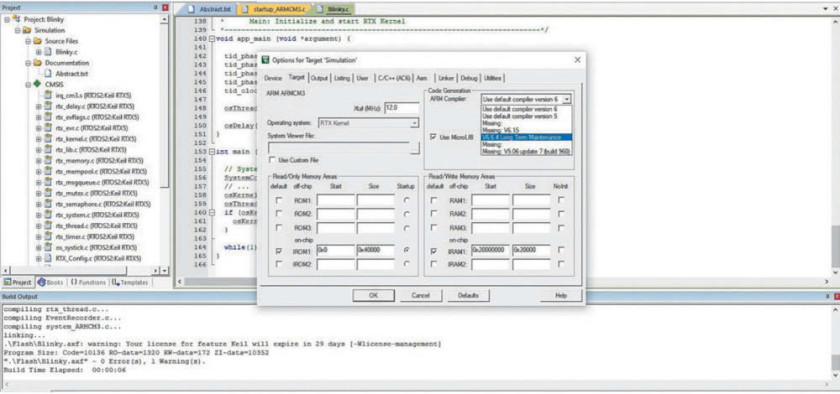This screenshot has width=840, height=394.
Task: Check the IROM2 default checkbox
Action: [278, 264]
